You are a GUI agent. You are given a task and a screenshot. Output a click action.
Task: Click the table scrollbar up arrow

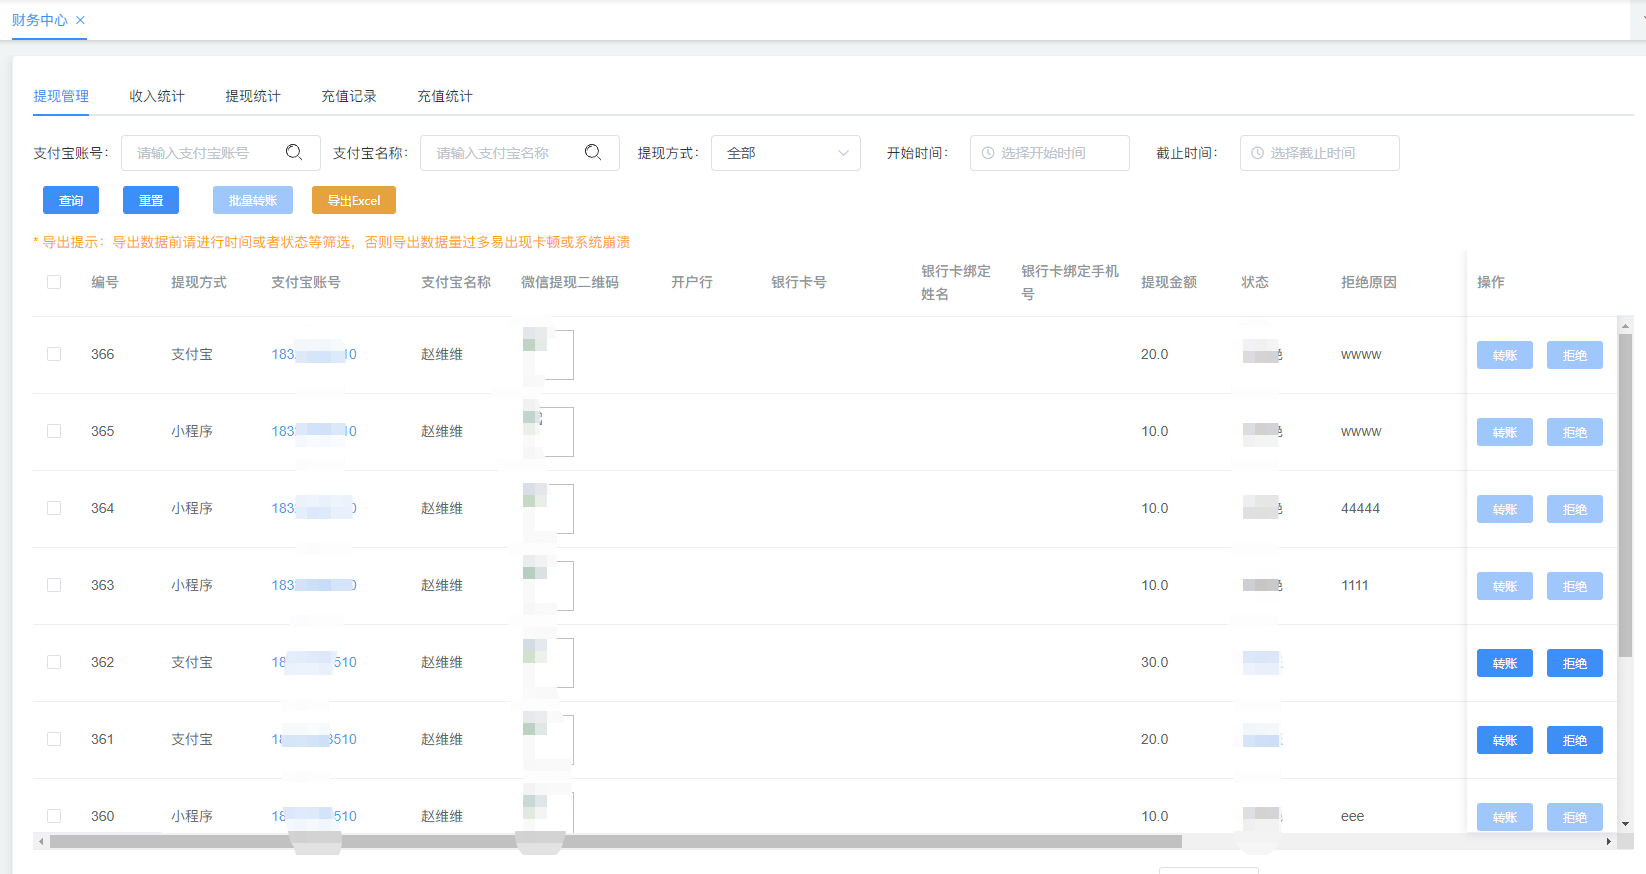coord(1625,325)
